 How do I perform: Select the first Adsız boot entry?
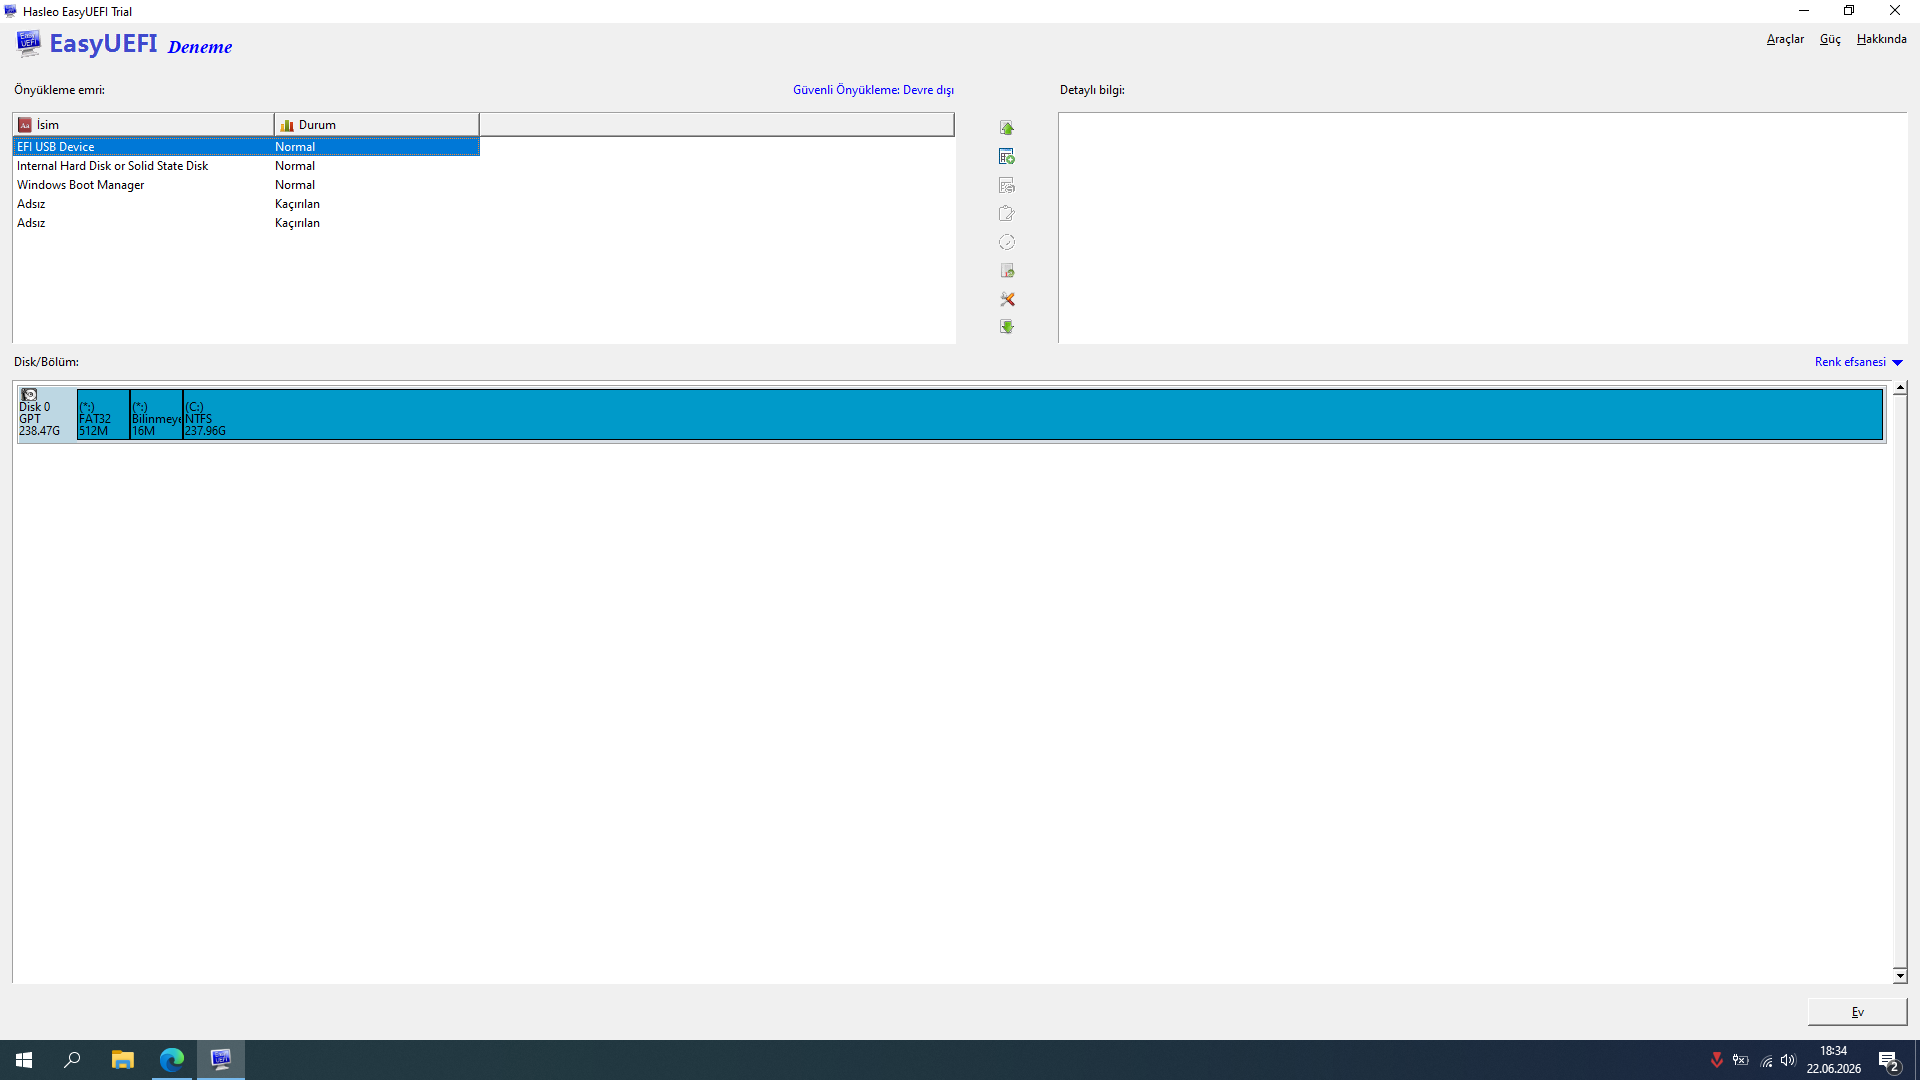tap(246, 204)
